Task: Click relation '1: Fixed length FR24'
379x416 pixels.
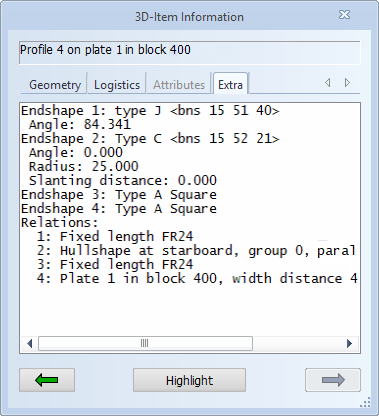Action: coord(115,237)
